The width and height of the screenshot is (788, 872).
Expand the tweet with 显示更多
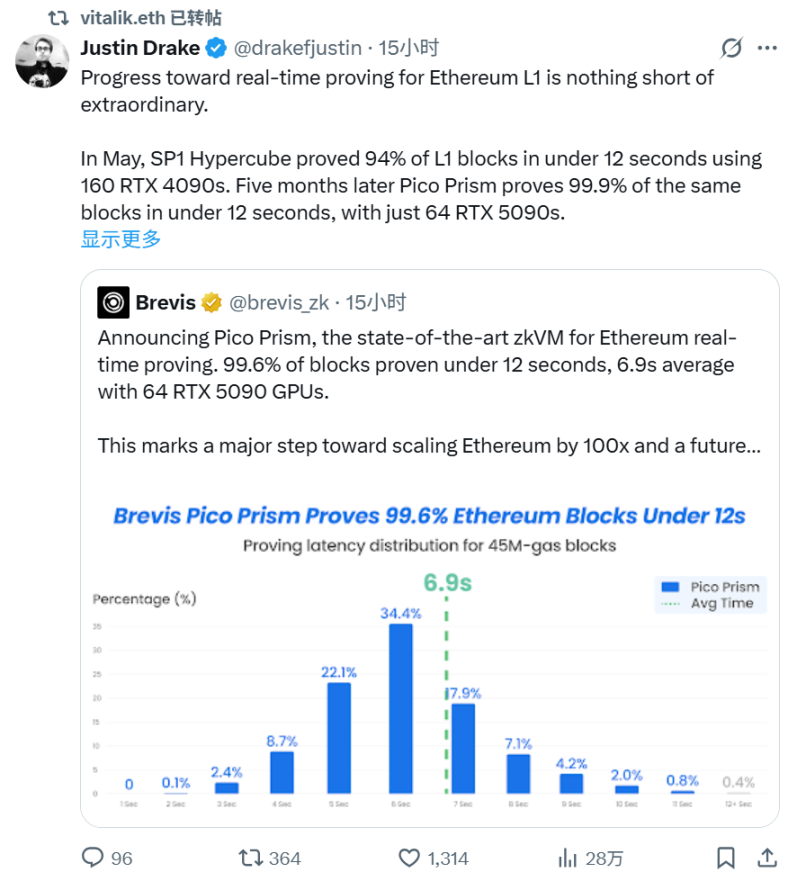pyautogui.click(x=120, y=239)
